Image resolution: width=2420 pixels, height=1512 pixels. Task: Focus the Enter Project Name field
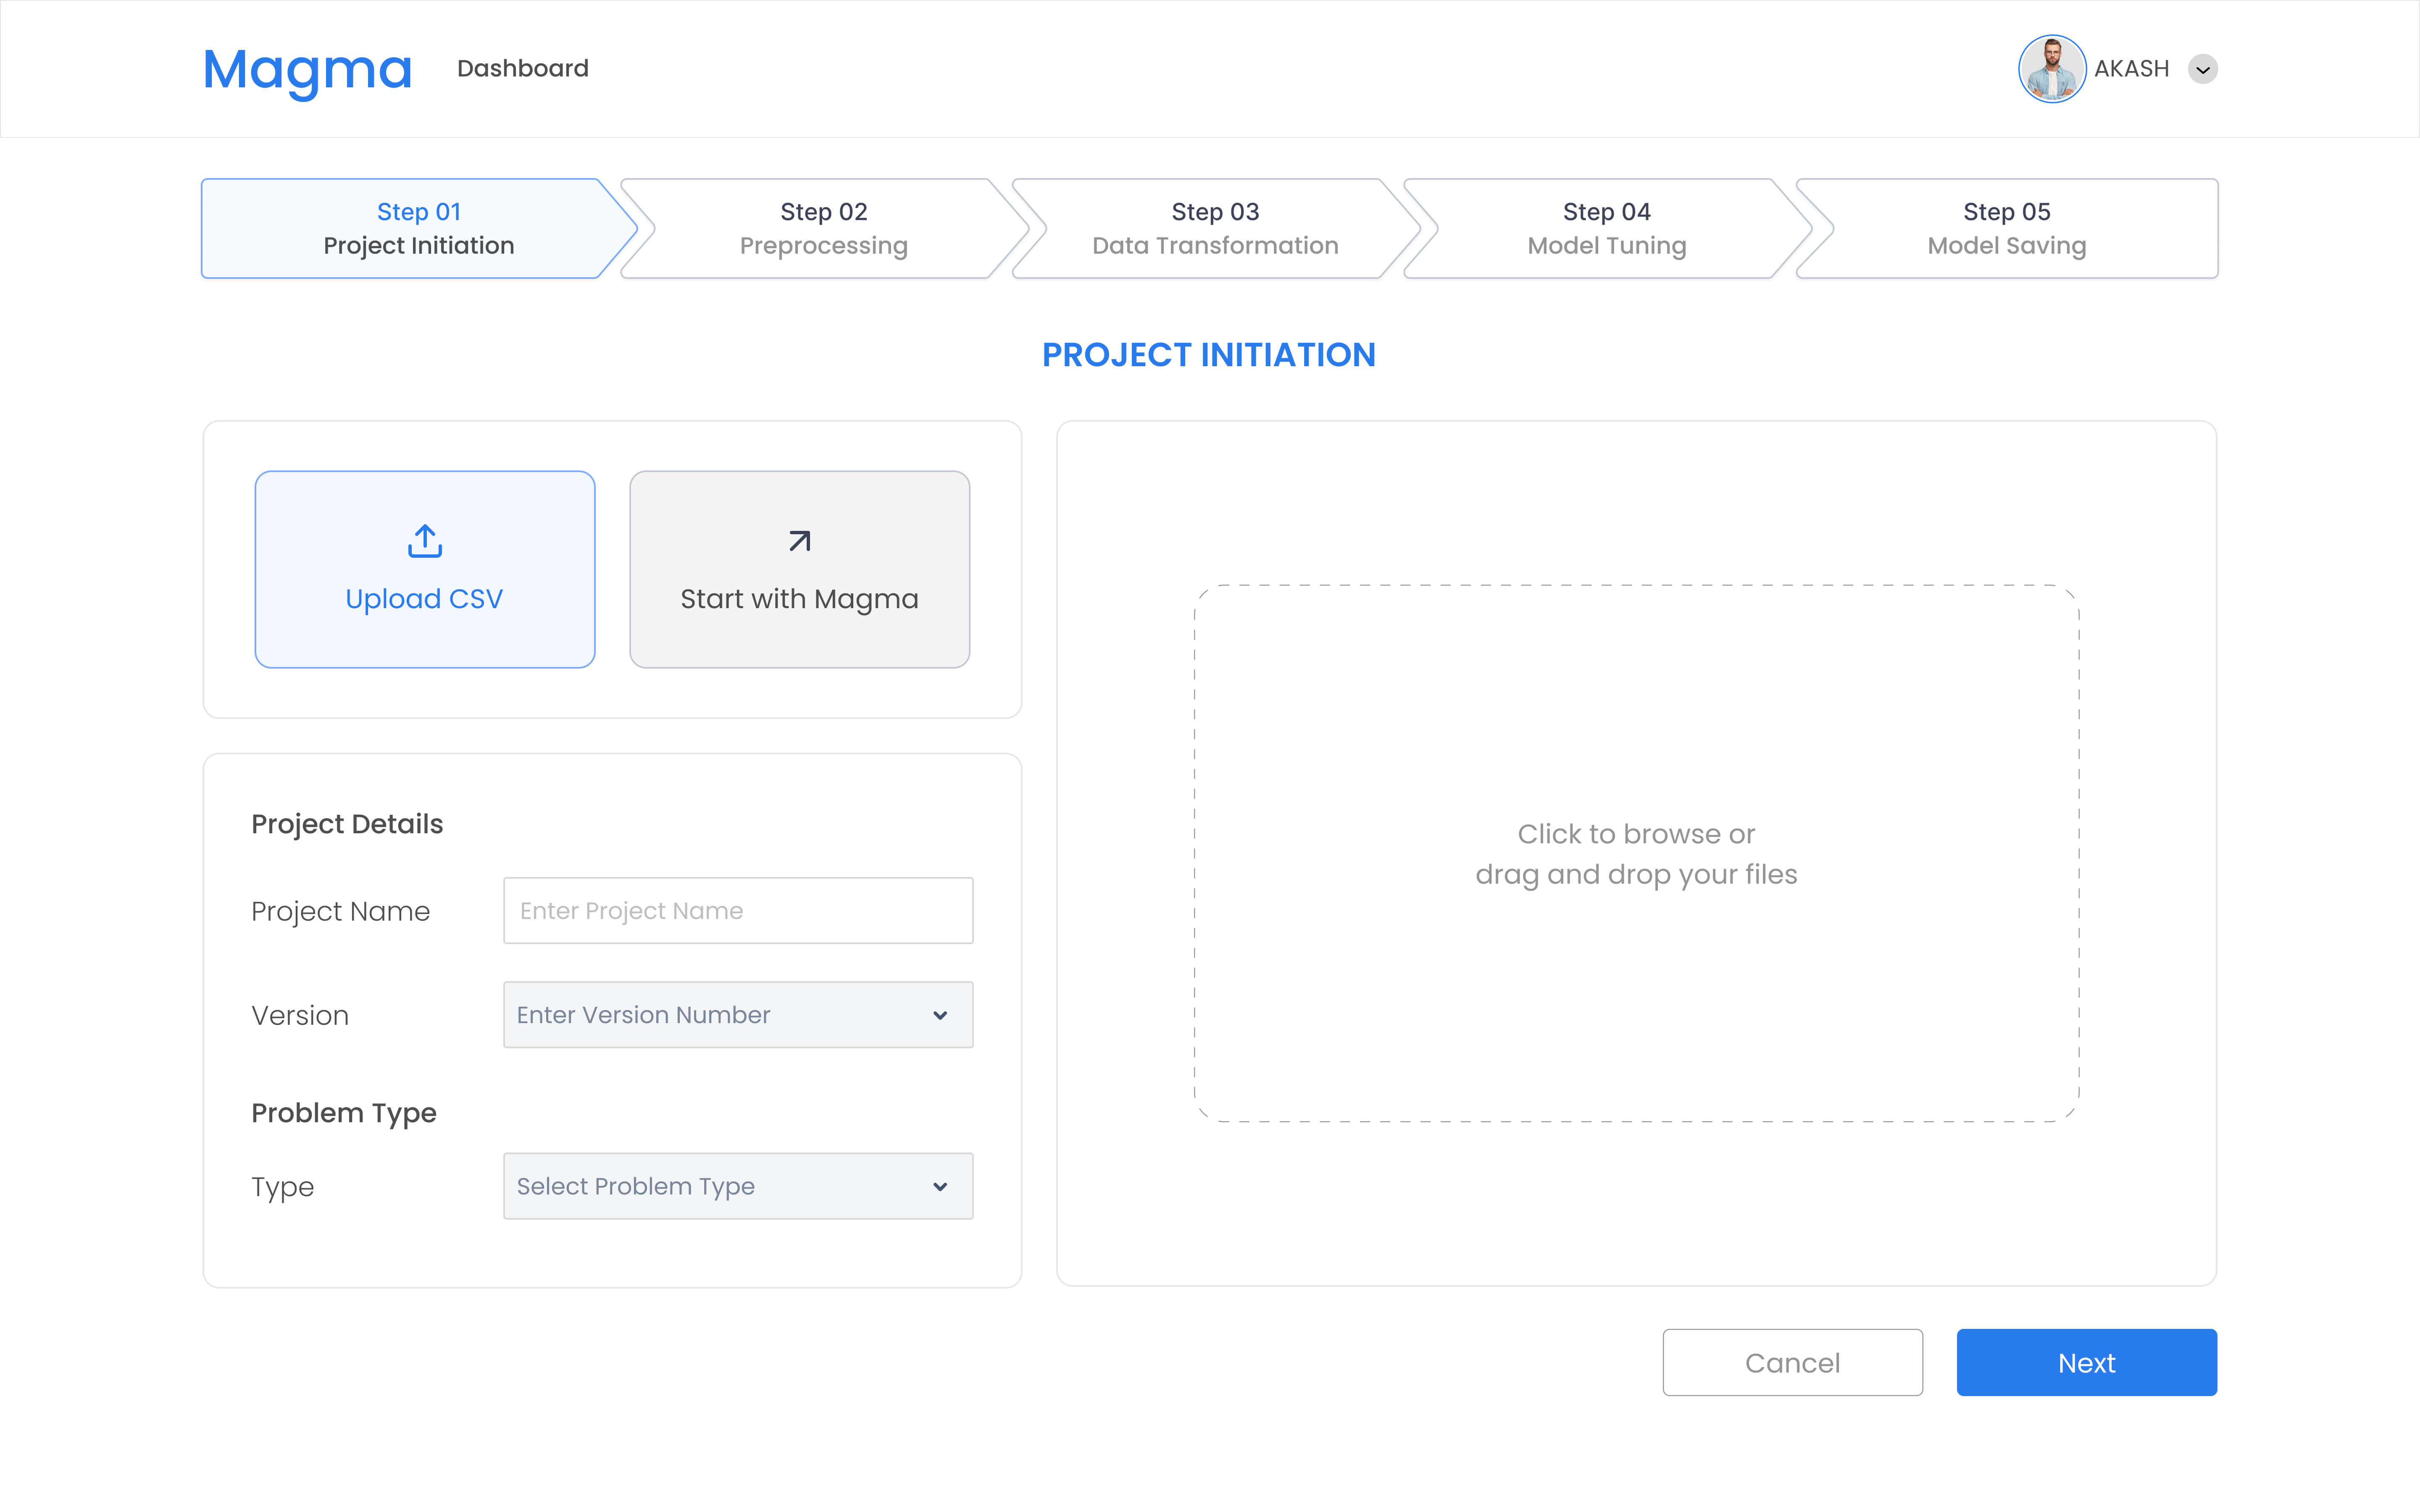[x=738, y=910]
